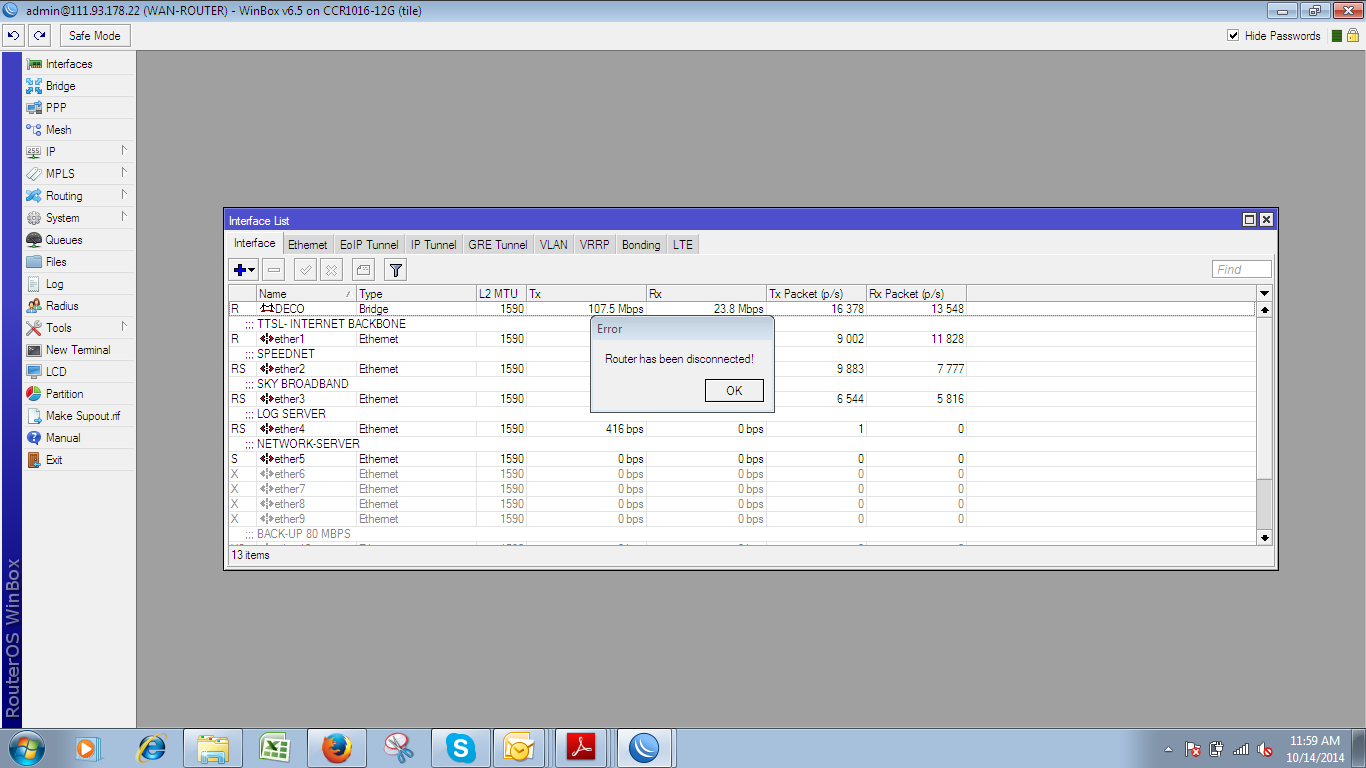Switch to the Interface tab

[255, 243]
